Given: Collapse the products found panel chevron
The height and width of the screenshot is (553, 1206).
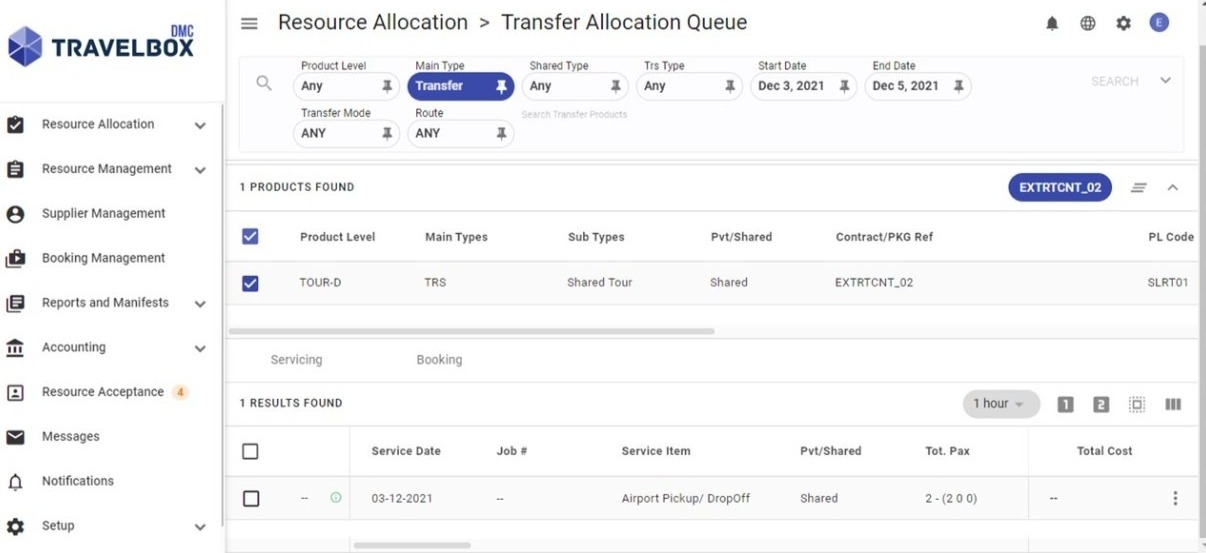Looking at the screenshot, I should coord(1173,188).
